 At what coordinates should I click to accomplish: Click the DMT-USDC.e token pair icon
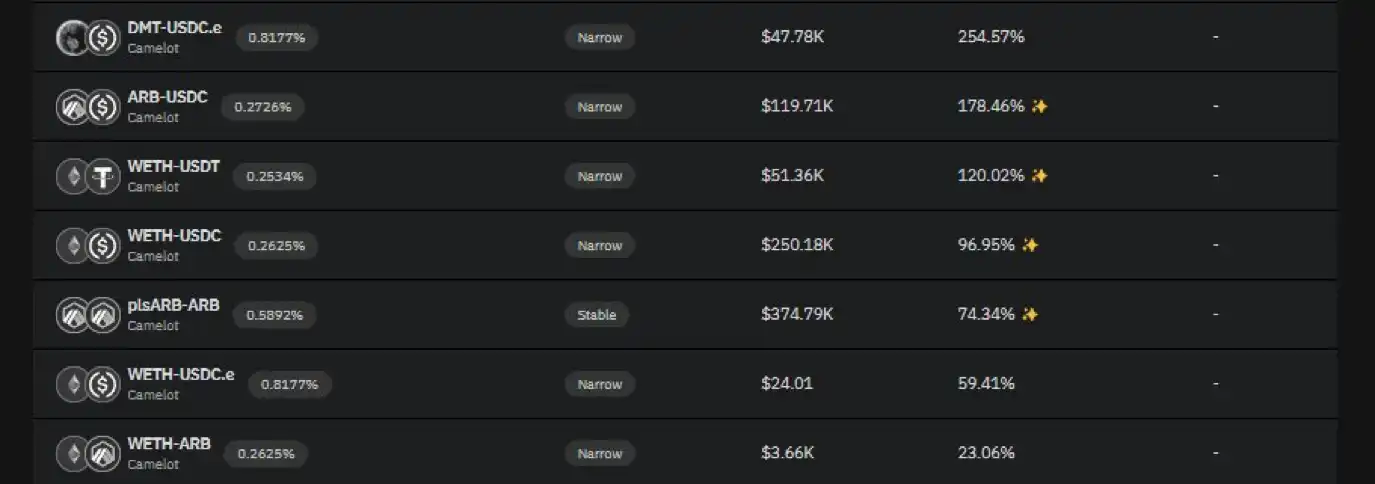coord(87,38)
